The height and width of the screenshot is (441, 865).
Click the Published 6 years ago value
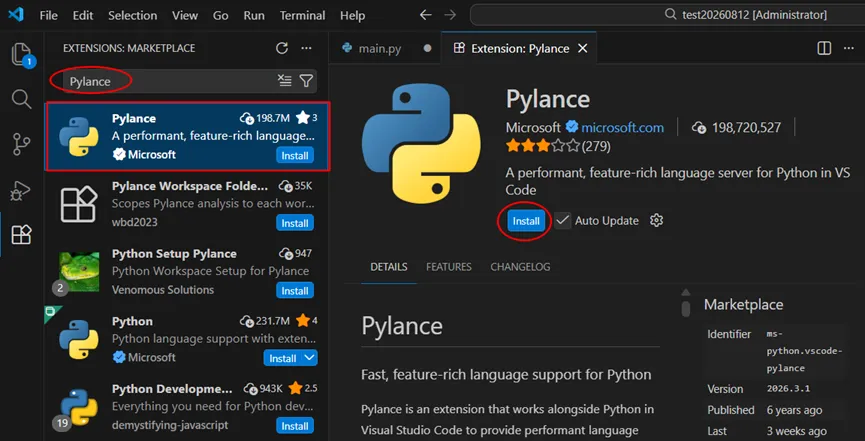tap(794, 410)
